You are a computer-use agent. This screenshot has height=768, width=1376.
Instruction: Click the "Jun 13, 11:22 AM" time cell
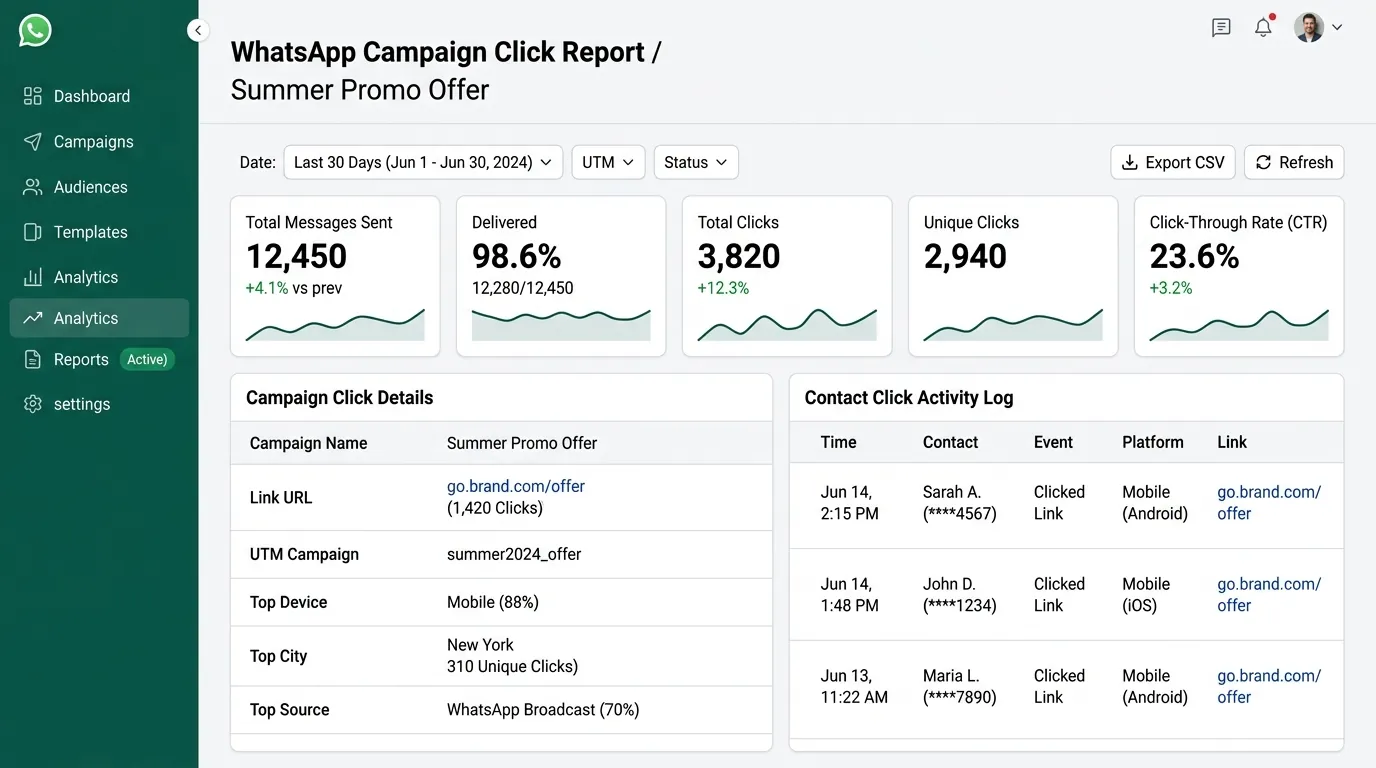854,687
